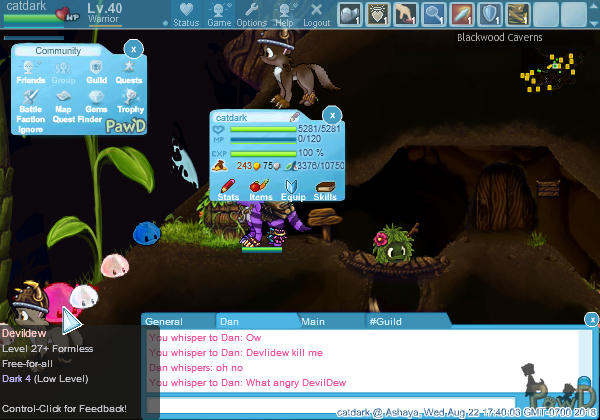This screenshot has width=600, height=420.
Task: Click the EXP bar in catdark panel
Action: [x=264, y=154]
